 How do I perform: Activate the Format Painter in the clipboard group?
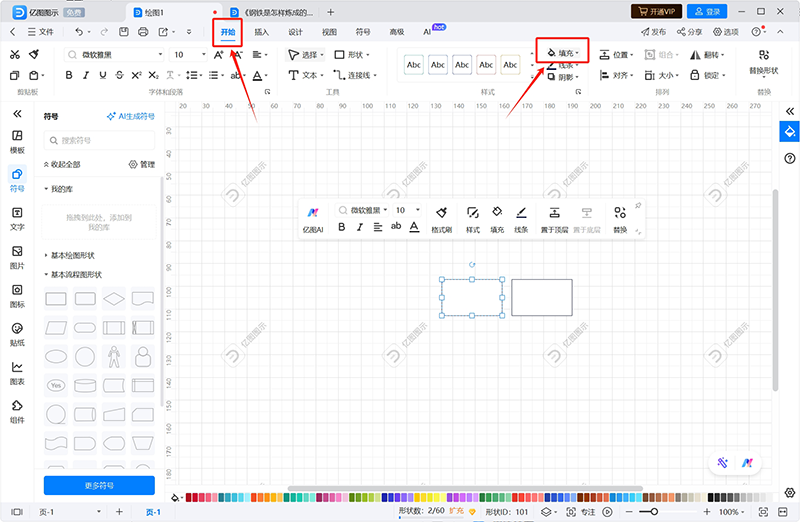(34, 55)
